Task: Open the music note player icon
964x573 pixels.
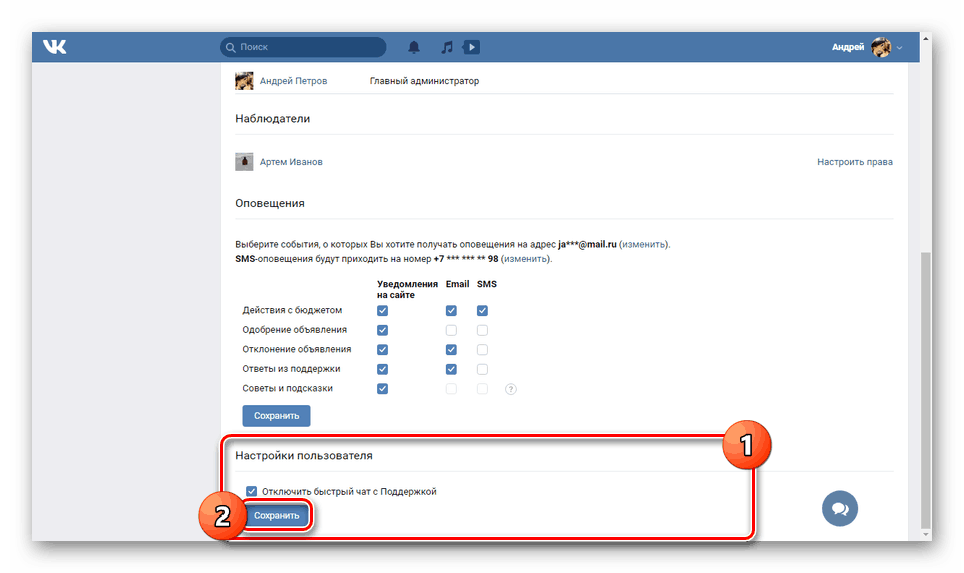Action: (447, 47)
